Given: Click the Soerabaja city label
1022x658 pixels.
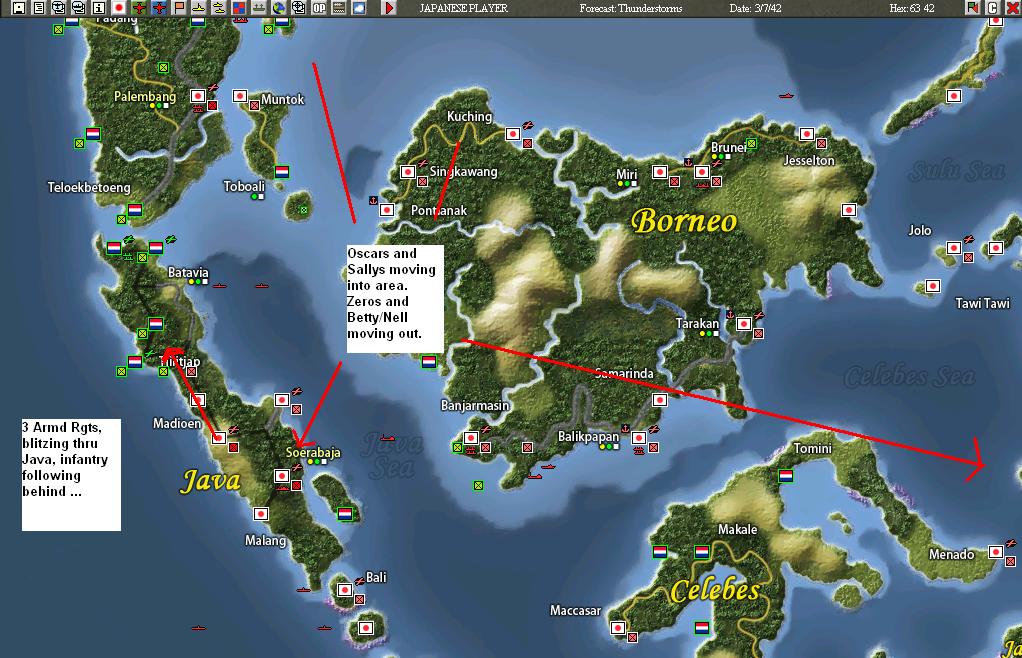Looking at the screenshot, I should pos(313,452).
